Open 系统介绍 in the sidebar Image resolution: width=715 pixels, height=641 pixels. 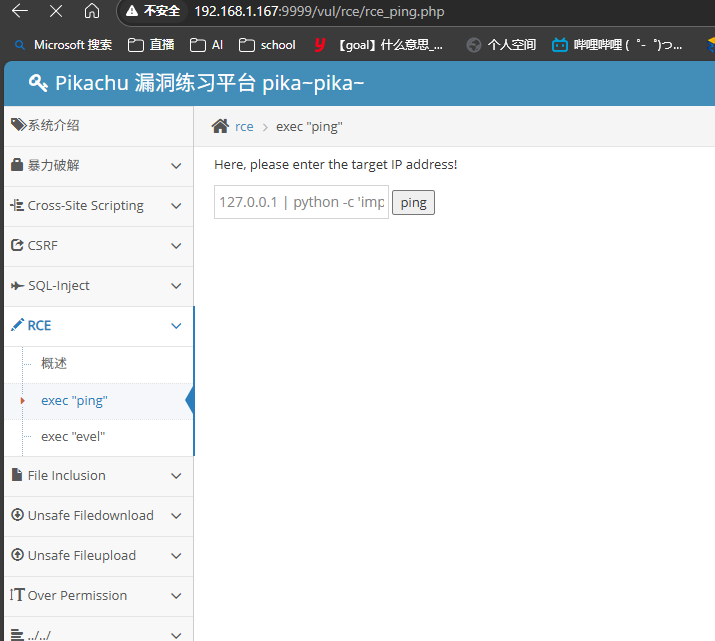98,125
